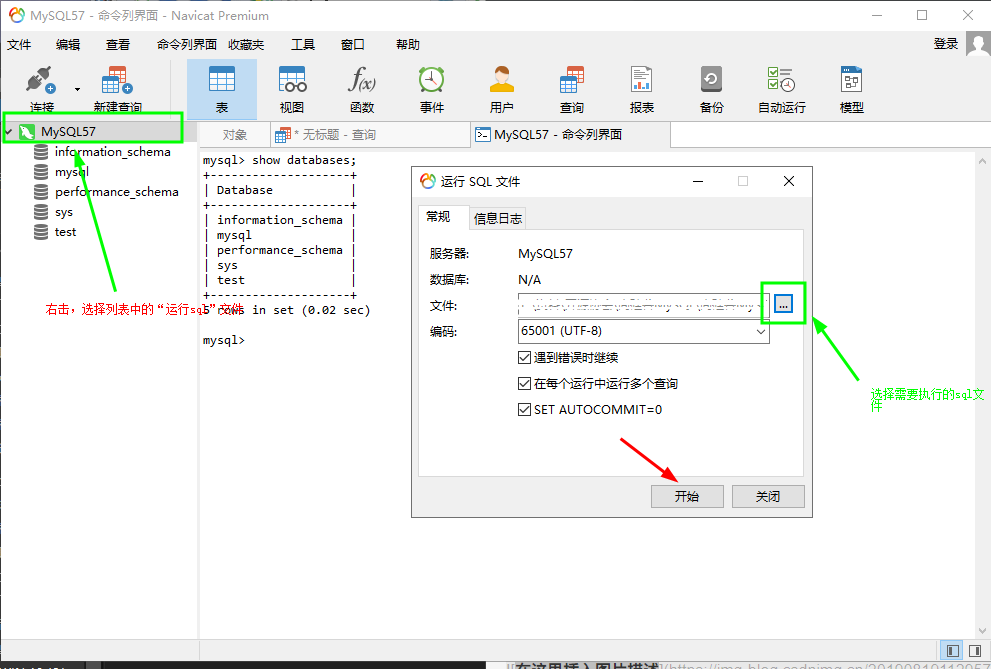Open the 窗口 menu
Screen dimensions: 991x669
(353, 45)
